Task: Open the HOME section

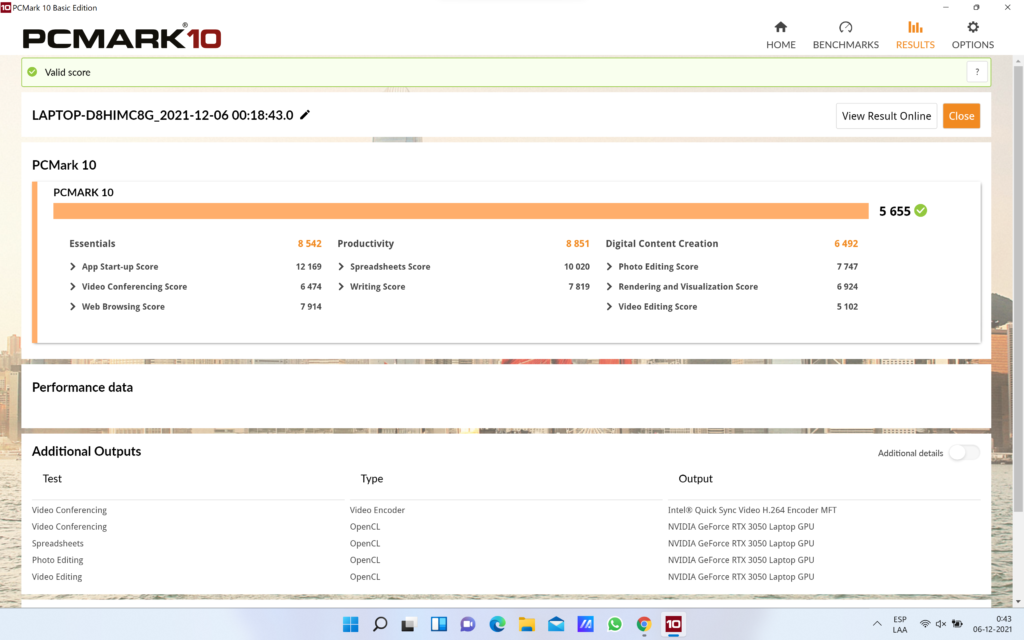Action: coord(781,34)
